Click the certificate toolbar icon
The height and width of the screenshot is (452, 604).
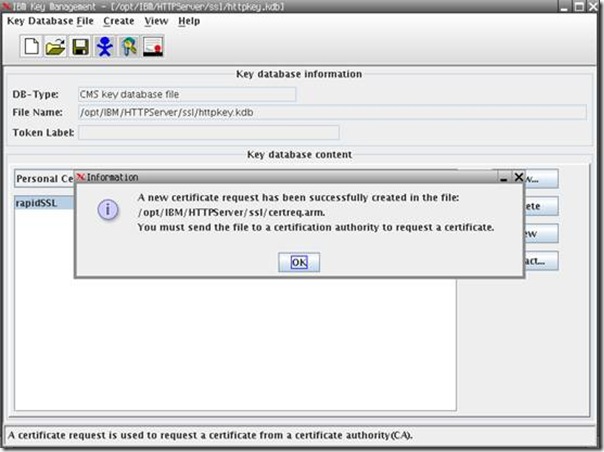pos(153,47)
